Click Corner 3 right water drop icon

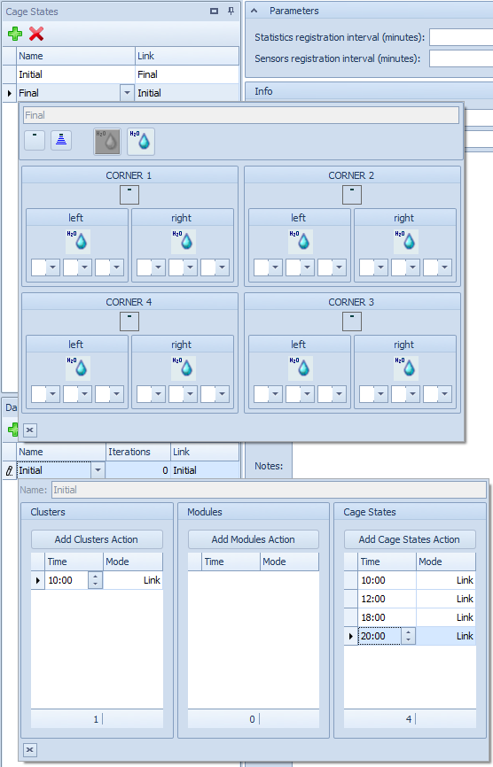tap(406, 368)
